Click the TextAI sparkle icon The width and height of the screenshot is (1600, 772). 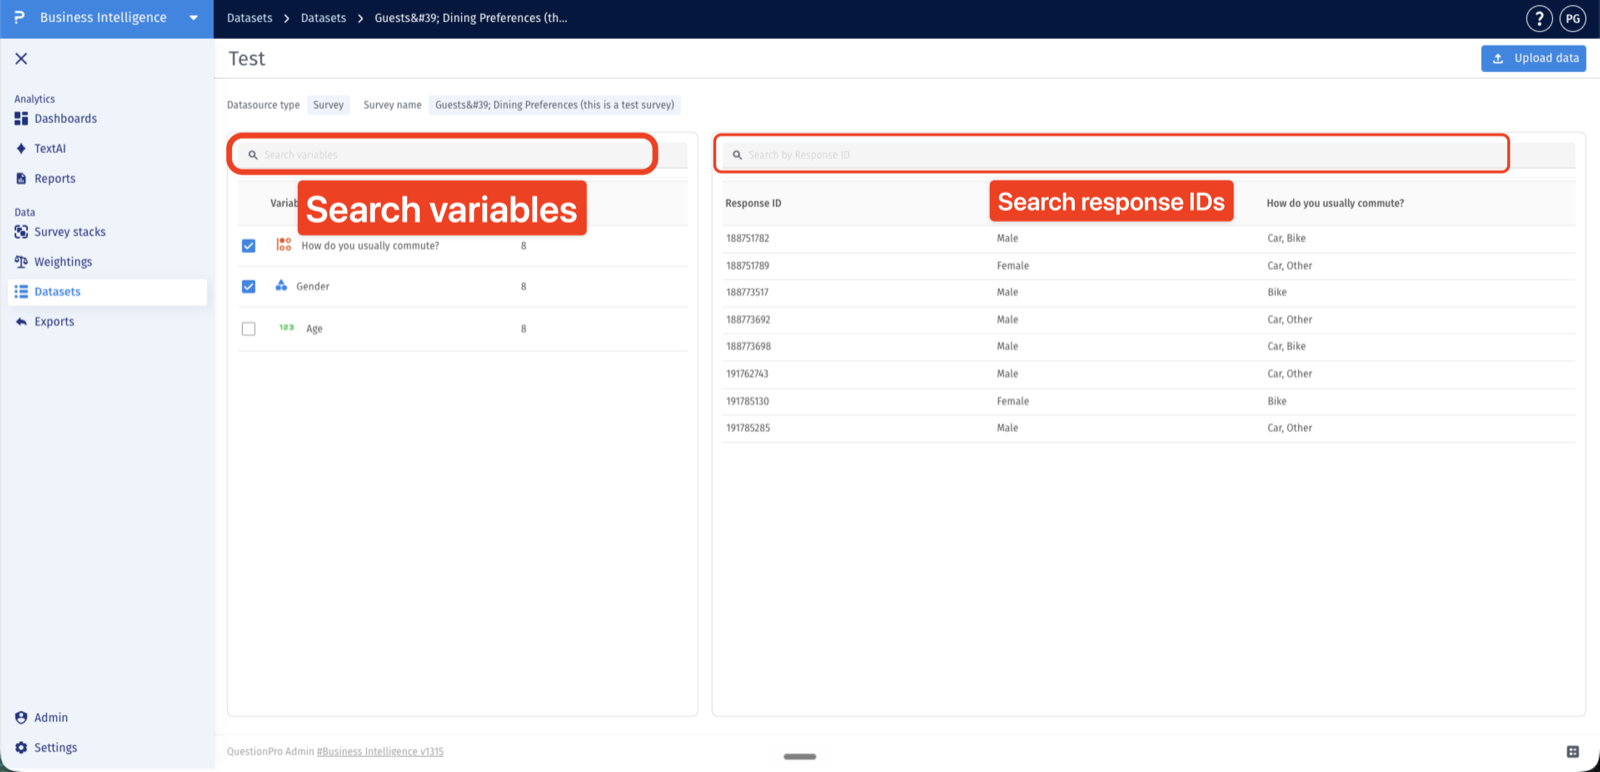(21, 148)
